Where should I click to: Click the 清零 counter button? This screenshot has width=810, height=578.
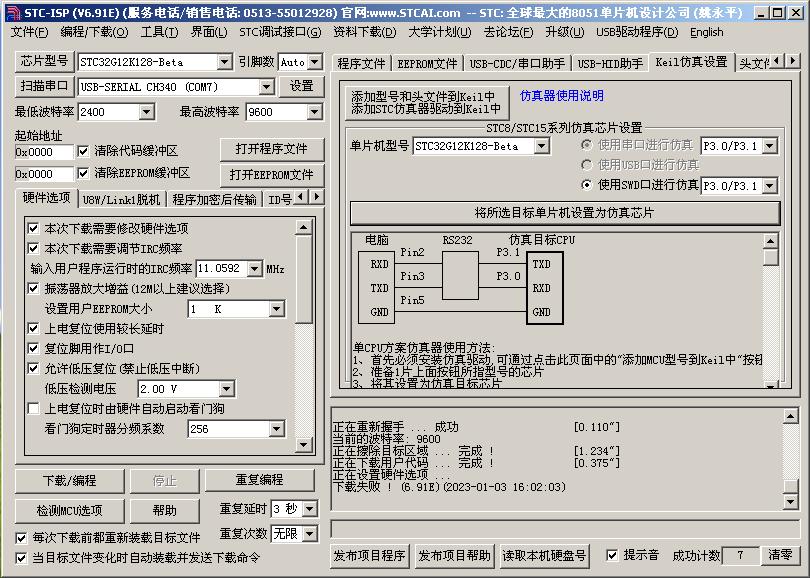click(x=780, y=555)
